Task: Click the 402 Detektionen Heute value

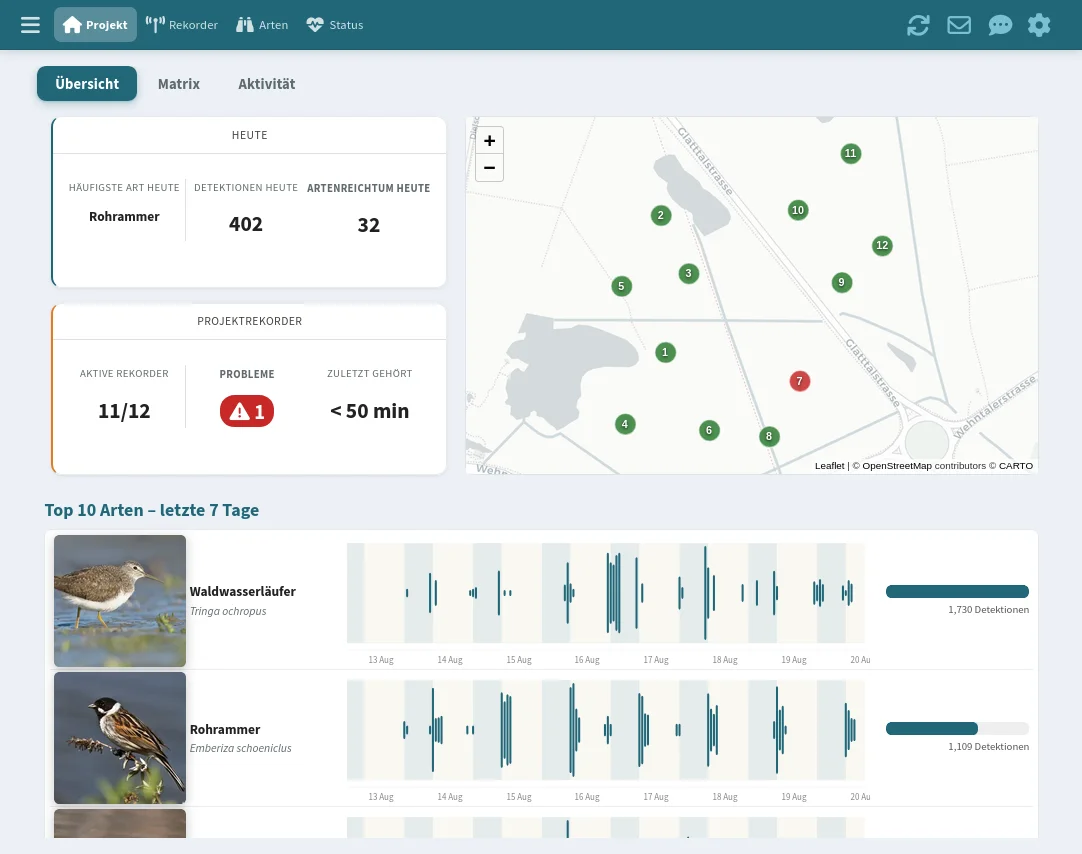Action: [x=246, y=224]
